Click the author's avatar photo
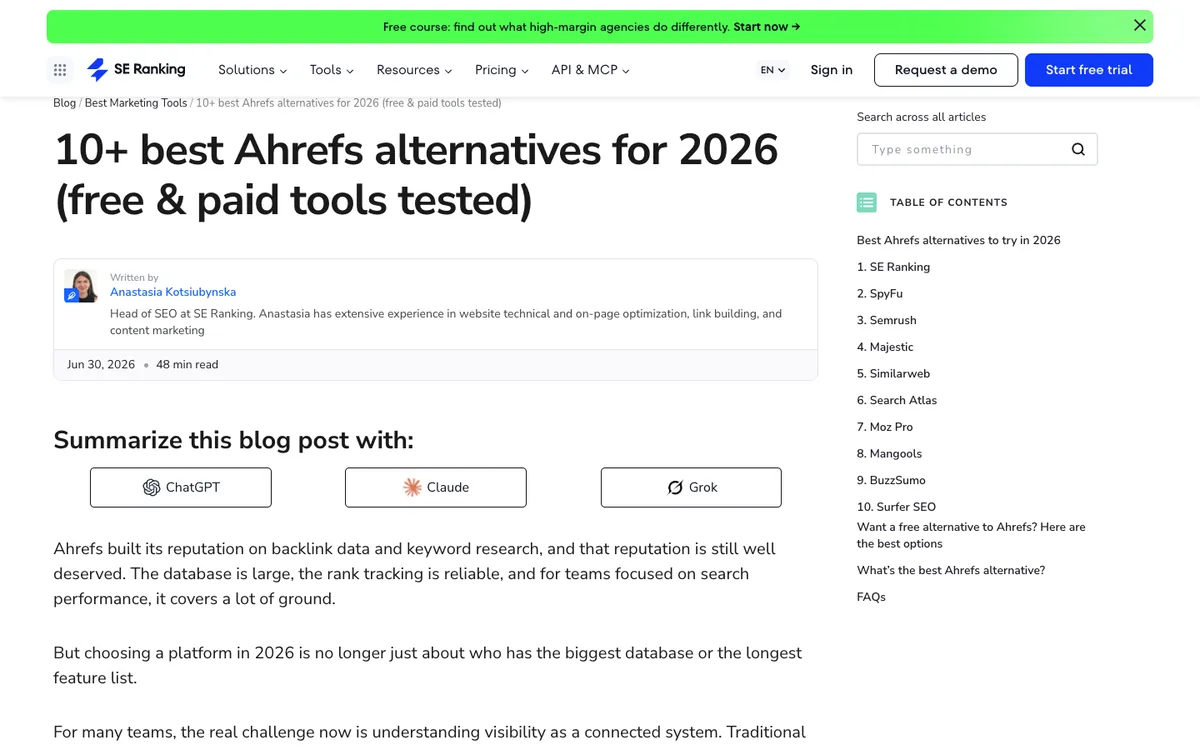The height and width of the screenshot is (750, 1200). click(81, 286)
